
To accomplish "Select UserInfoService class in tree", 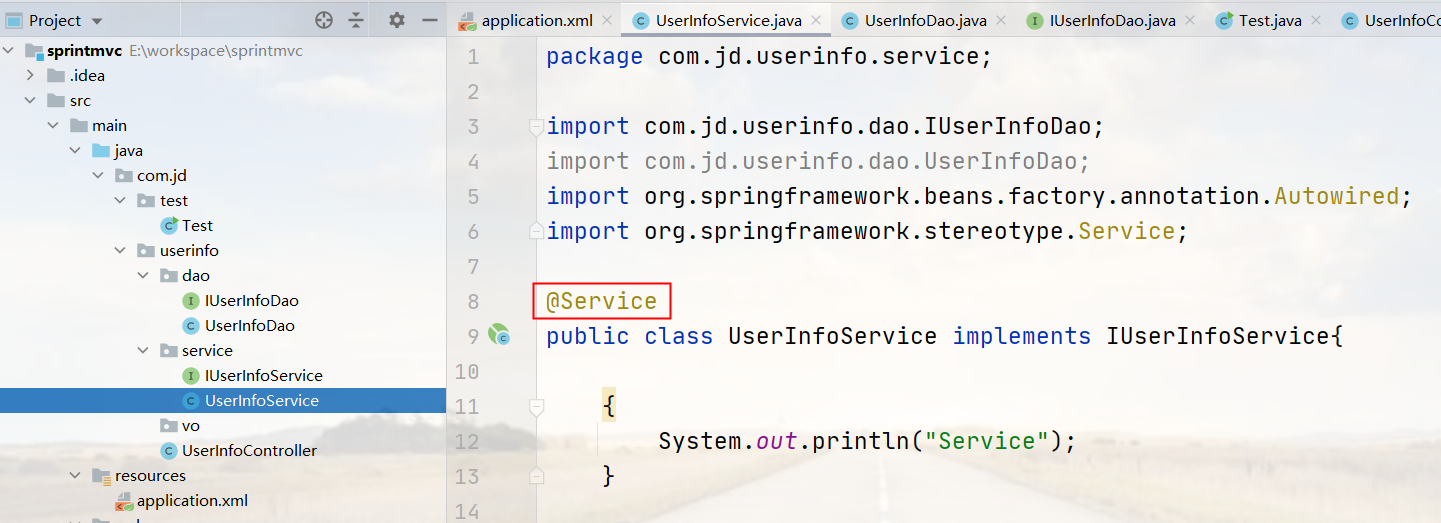I will click(261, 401).
